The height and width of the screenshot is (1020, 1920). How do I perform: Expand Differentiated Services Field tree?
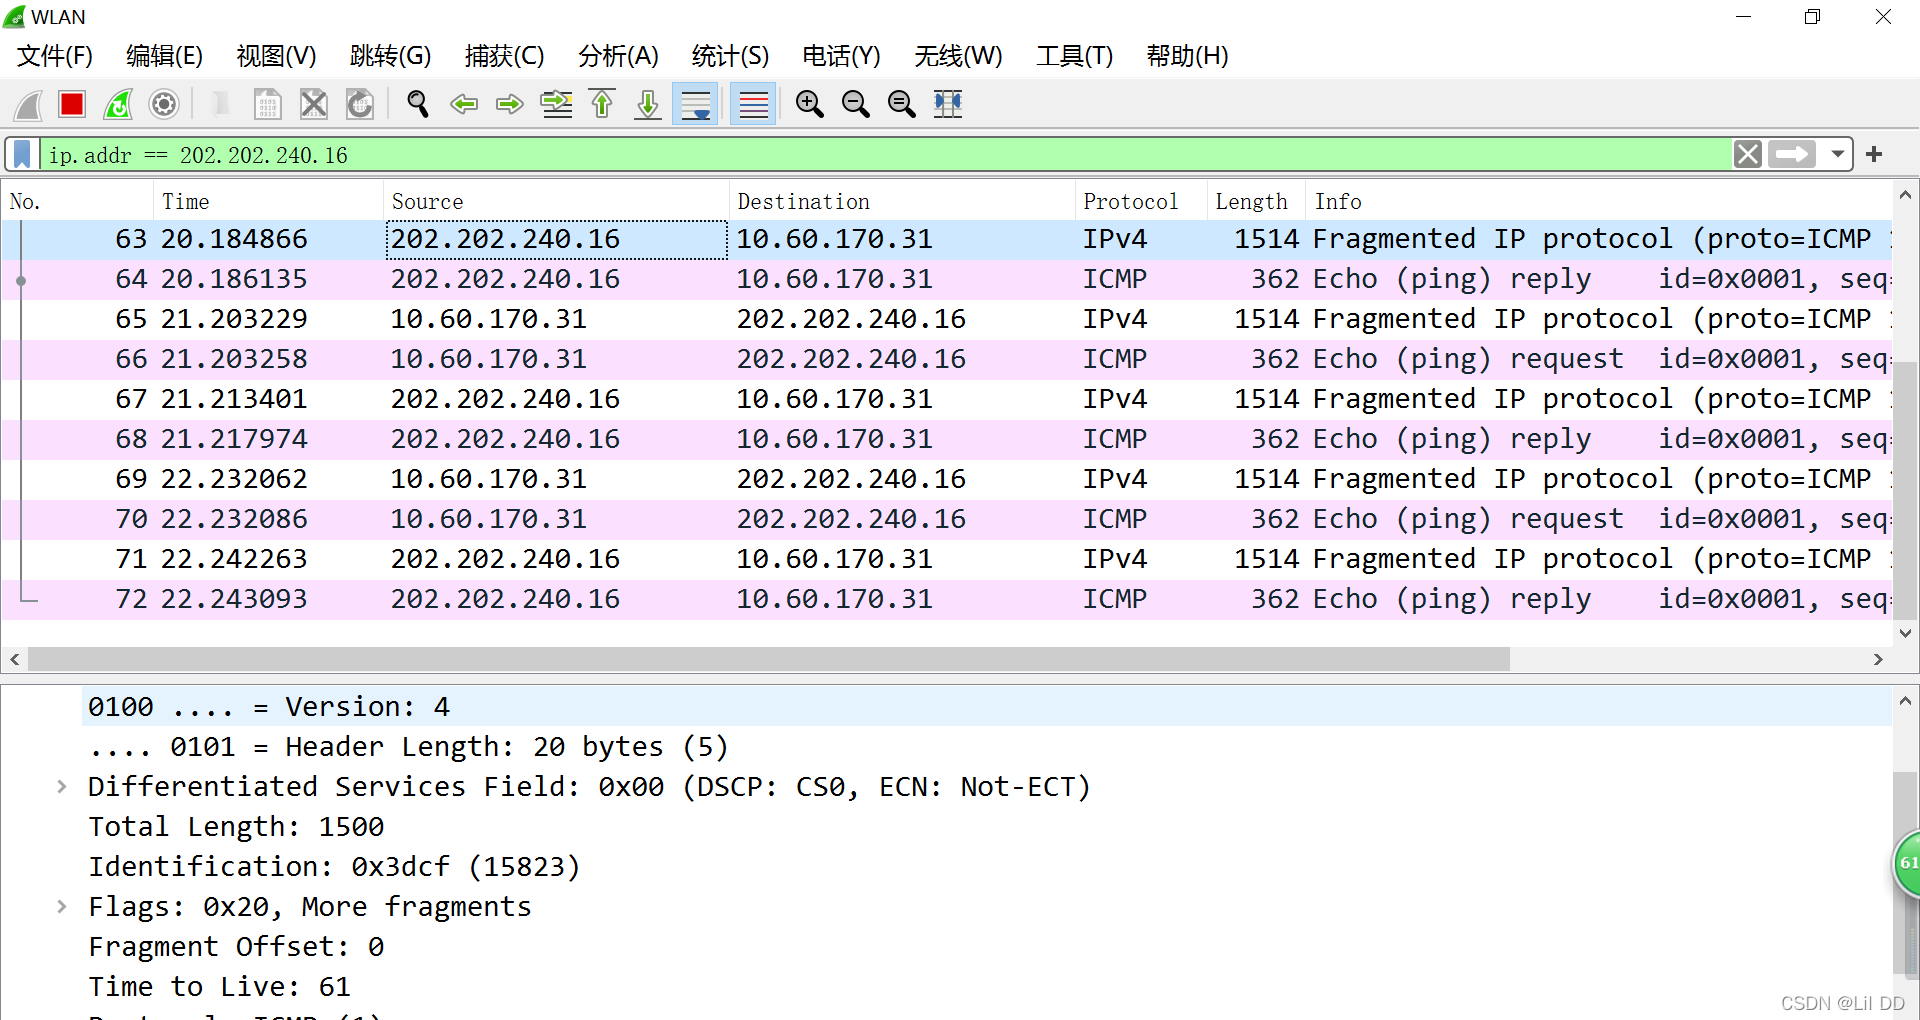62,787
